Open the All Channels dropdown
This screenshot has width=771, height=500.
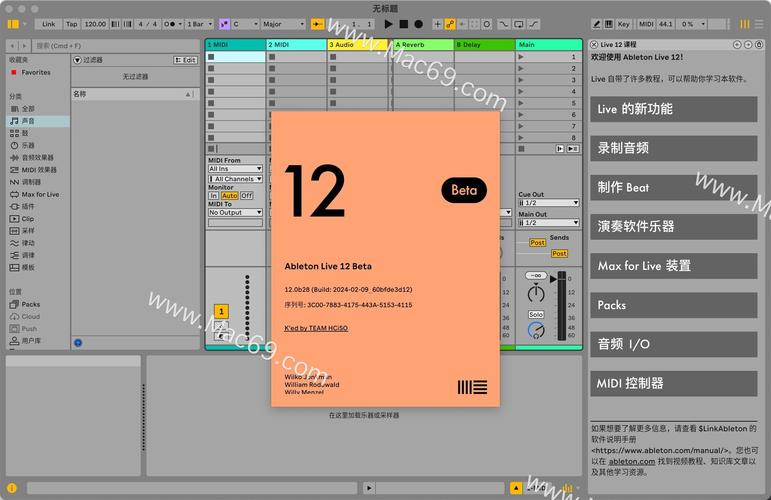pyautogui.click(x=235, y=179)
